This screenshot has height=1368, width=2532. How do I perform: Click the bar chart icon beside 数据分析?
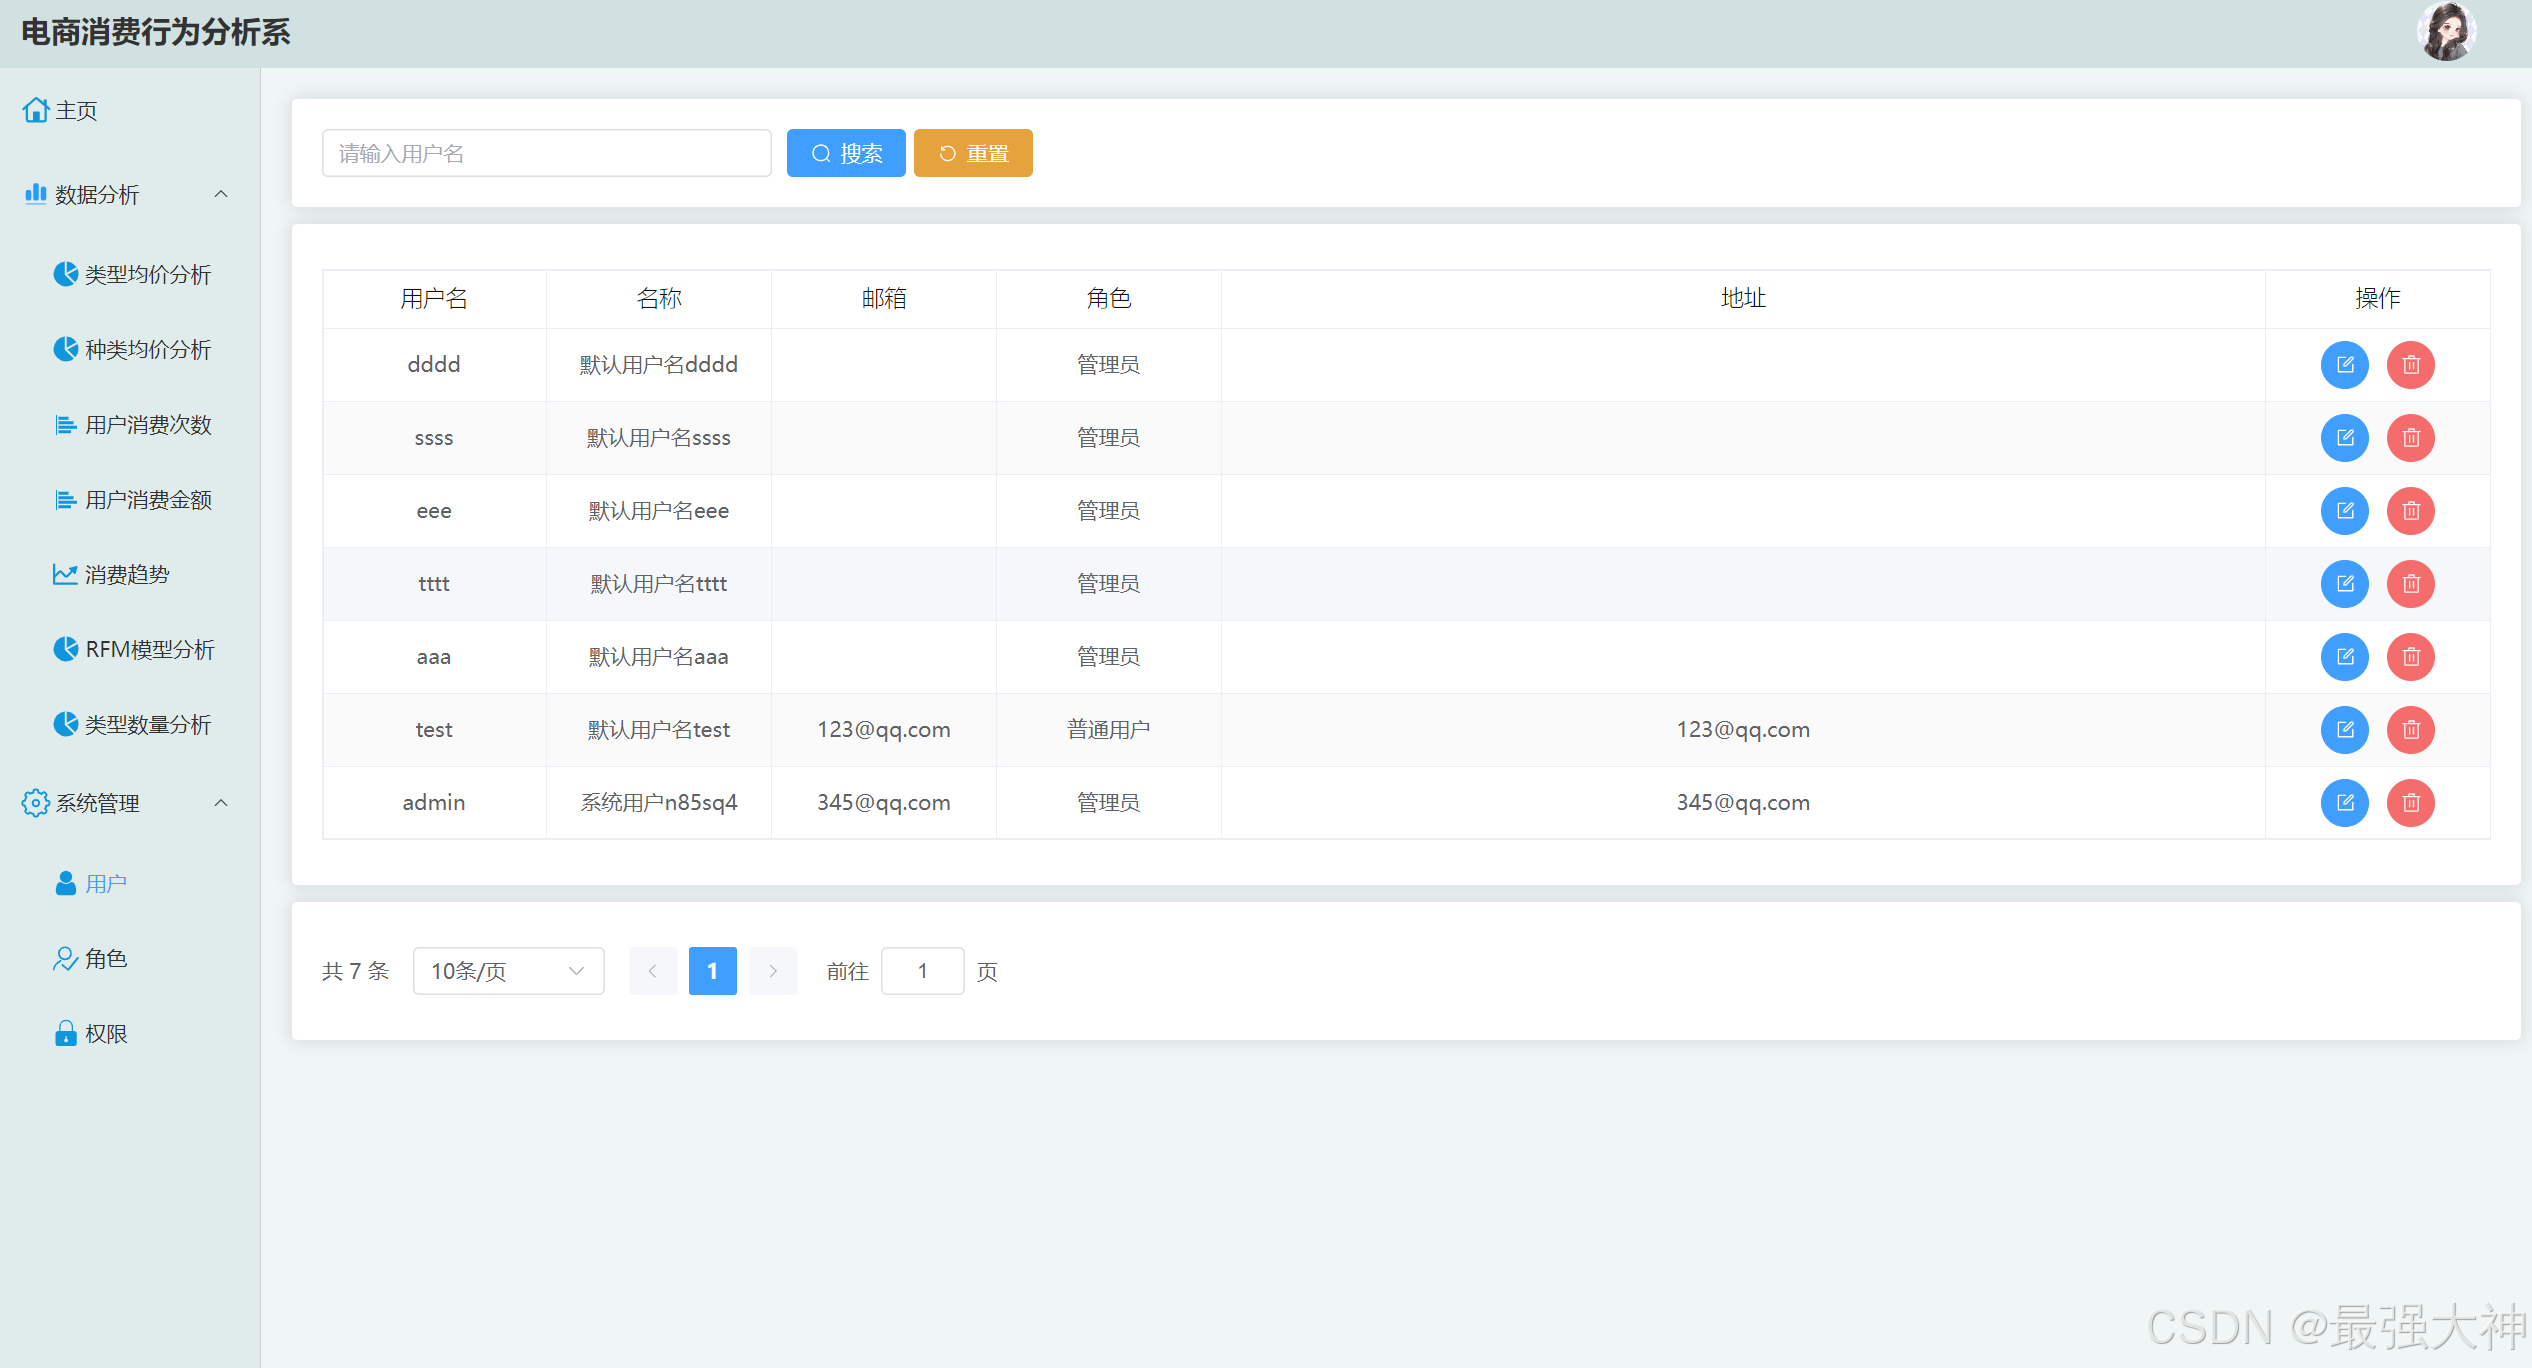(36, 194)
